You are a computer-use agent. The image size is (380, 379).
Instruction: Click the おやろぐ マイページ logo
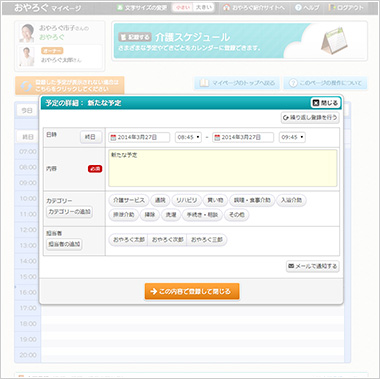(47, 8)
